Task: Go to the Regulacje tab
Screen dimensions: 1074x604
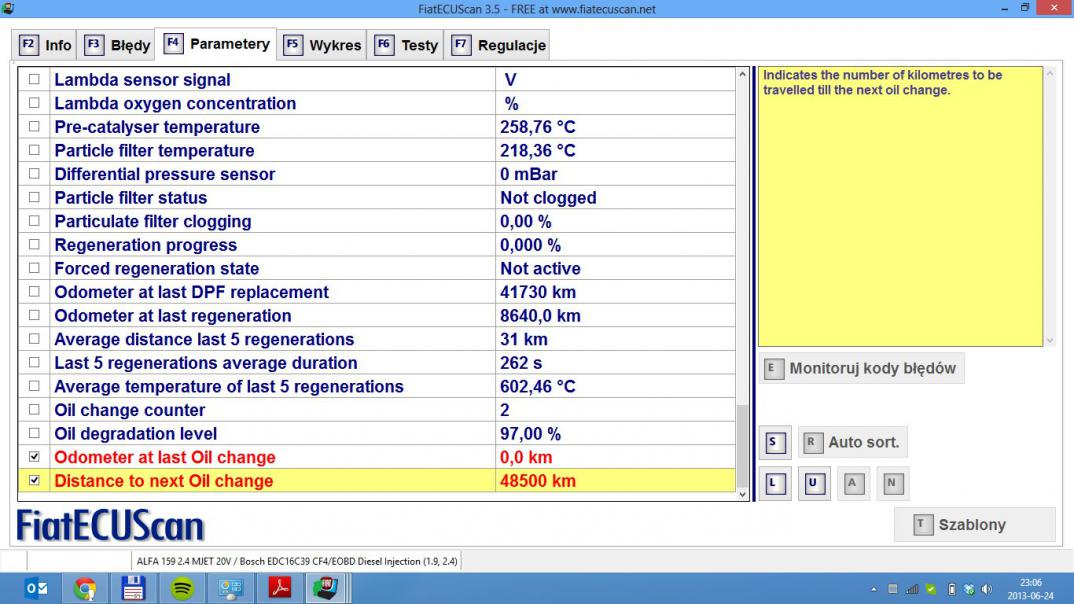Action: pyautogui.click(x=498, y=45)
